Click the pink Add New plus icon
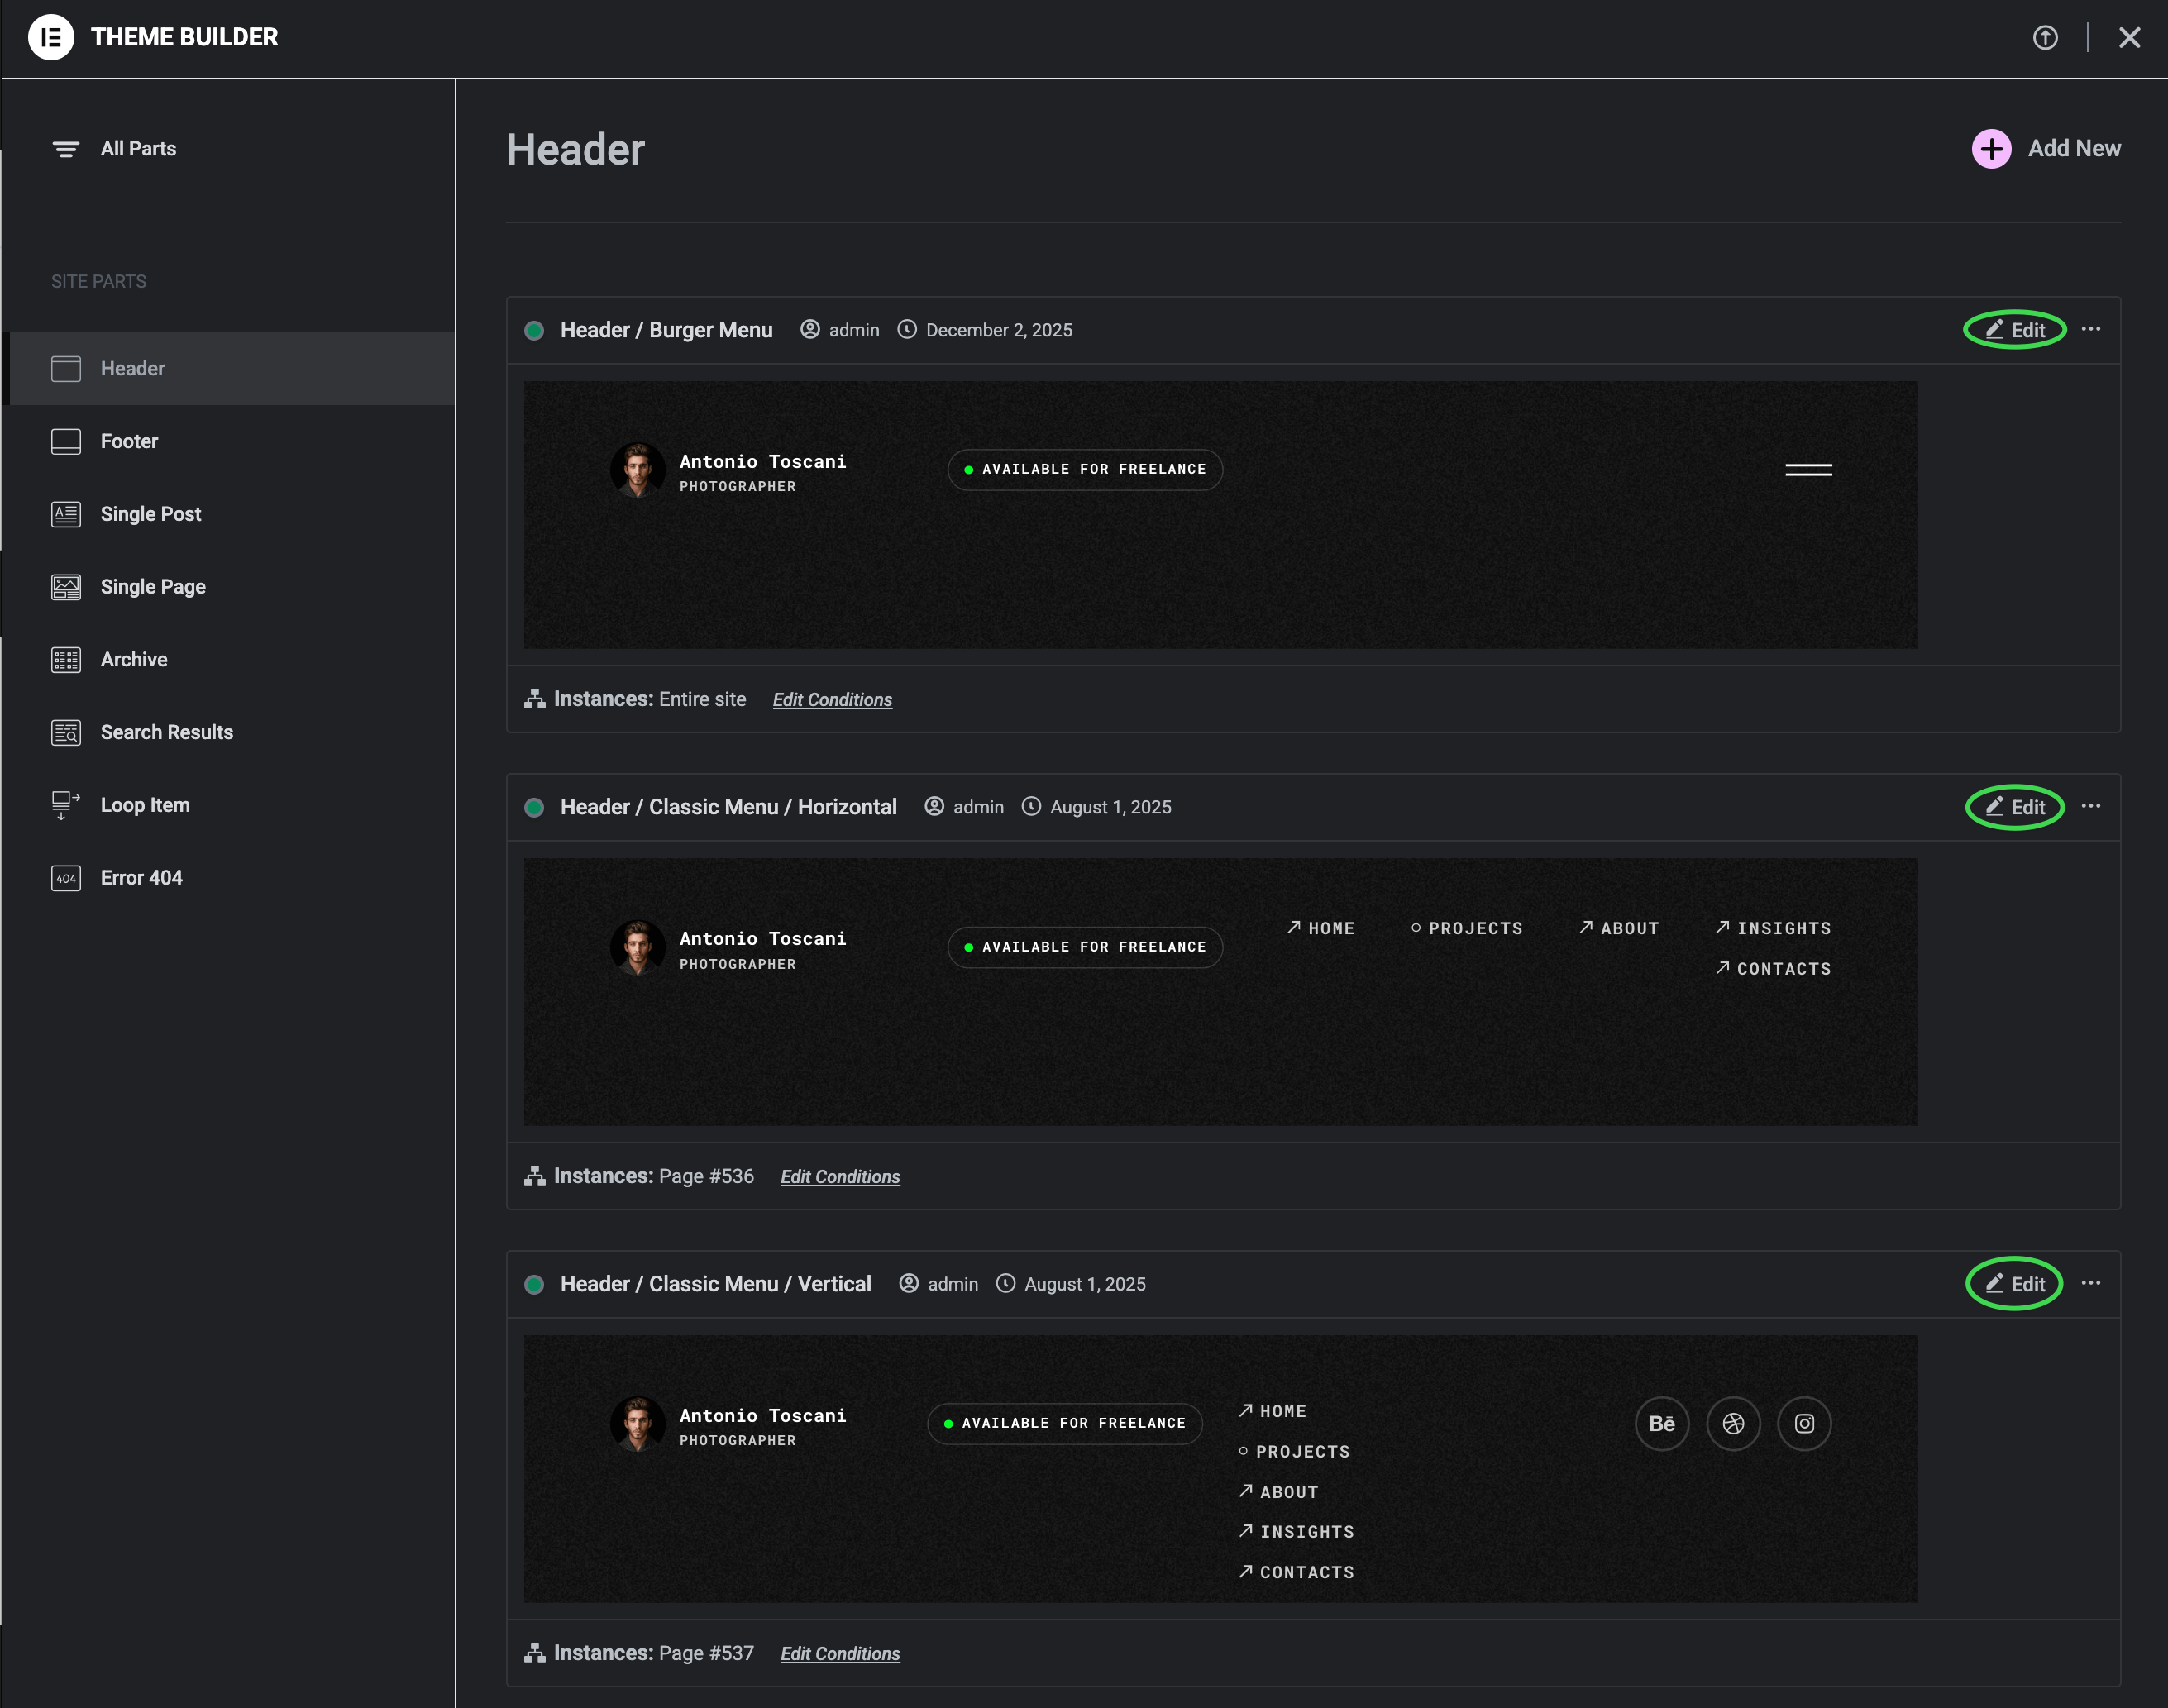This screenshot has height=1708, width=2168. [1991, 149]
